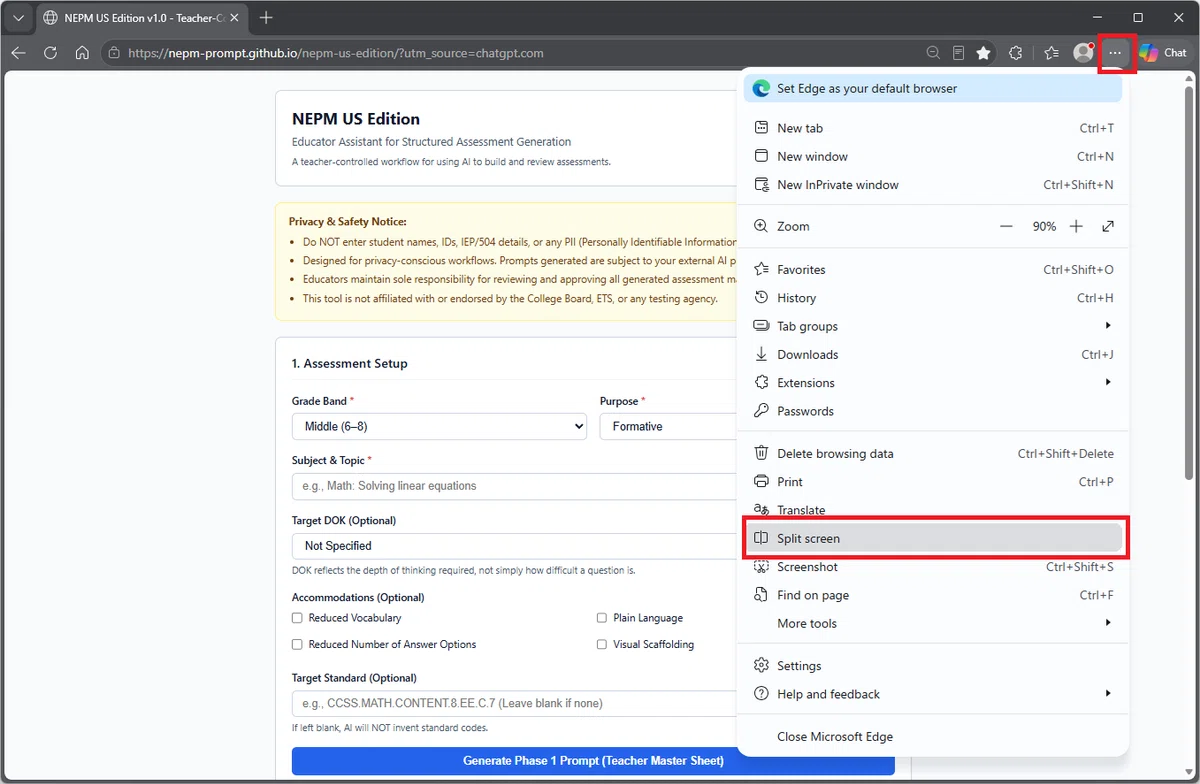Open History from the menu
The width and height of the screenshot is (1200, 784).
click(x=932, y=297)
